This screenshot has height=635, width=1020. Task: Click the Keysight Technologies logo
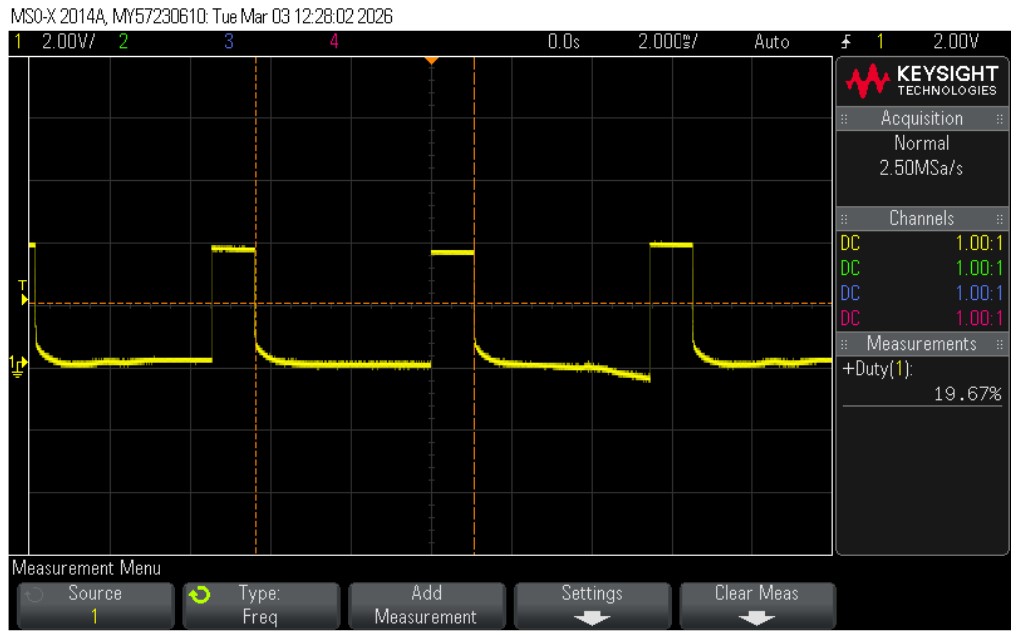922,81
